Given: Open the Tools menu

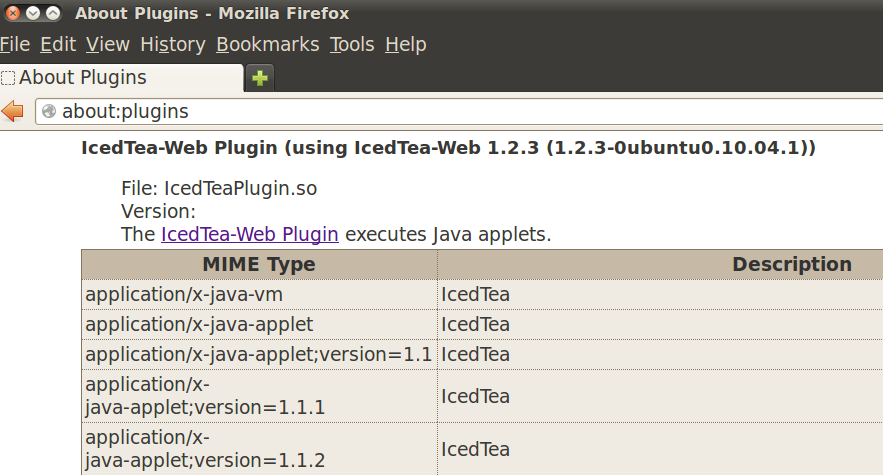Looking at the screenshot, I should (351, 44).
